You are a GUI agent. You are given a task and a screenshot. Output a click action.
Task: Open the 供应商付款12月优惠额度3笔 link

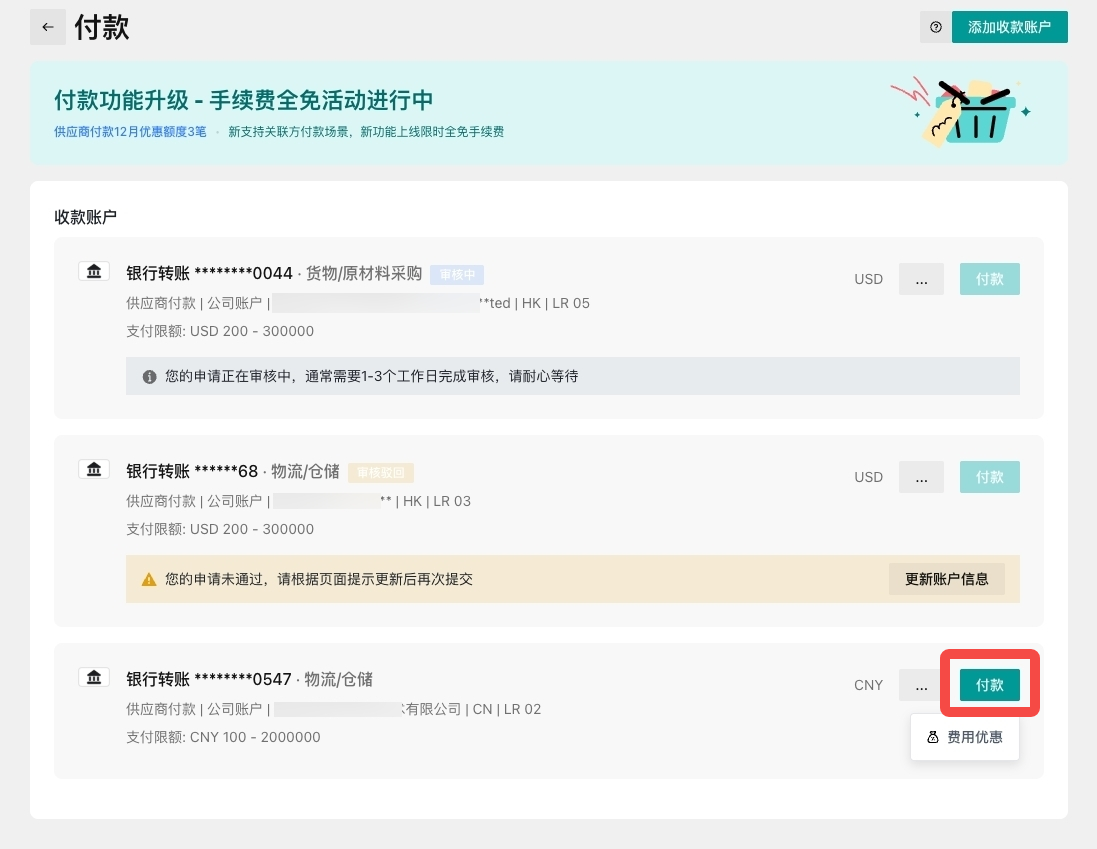click(x=130, y=131)
